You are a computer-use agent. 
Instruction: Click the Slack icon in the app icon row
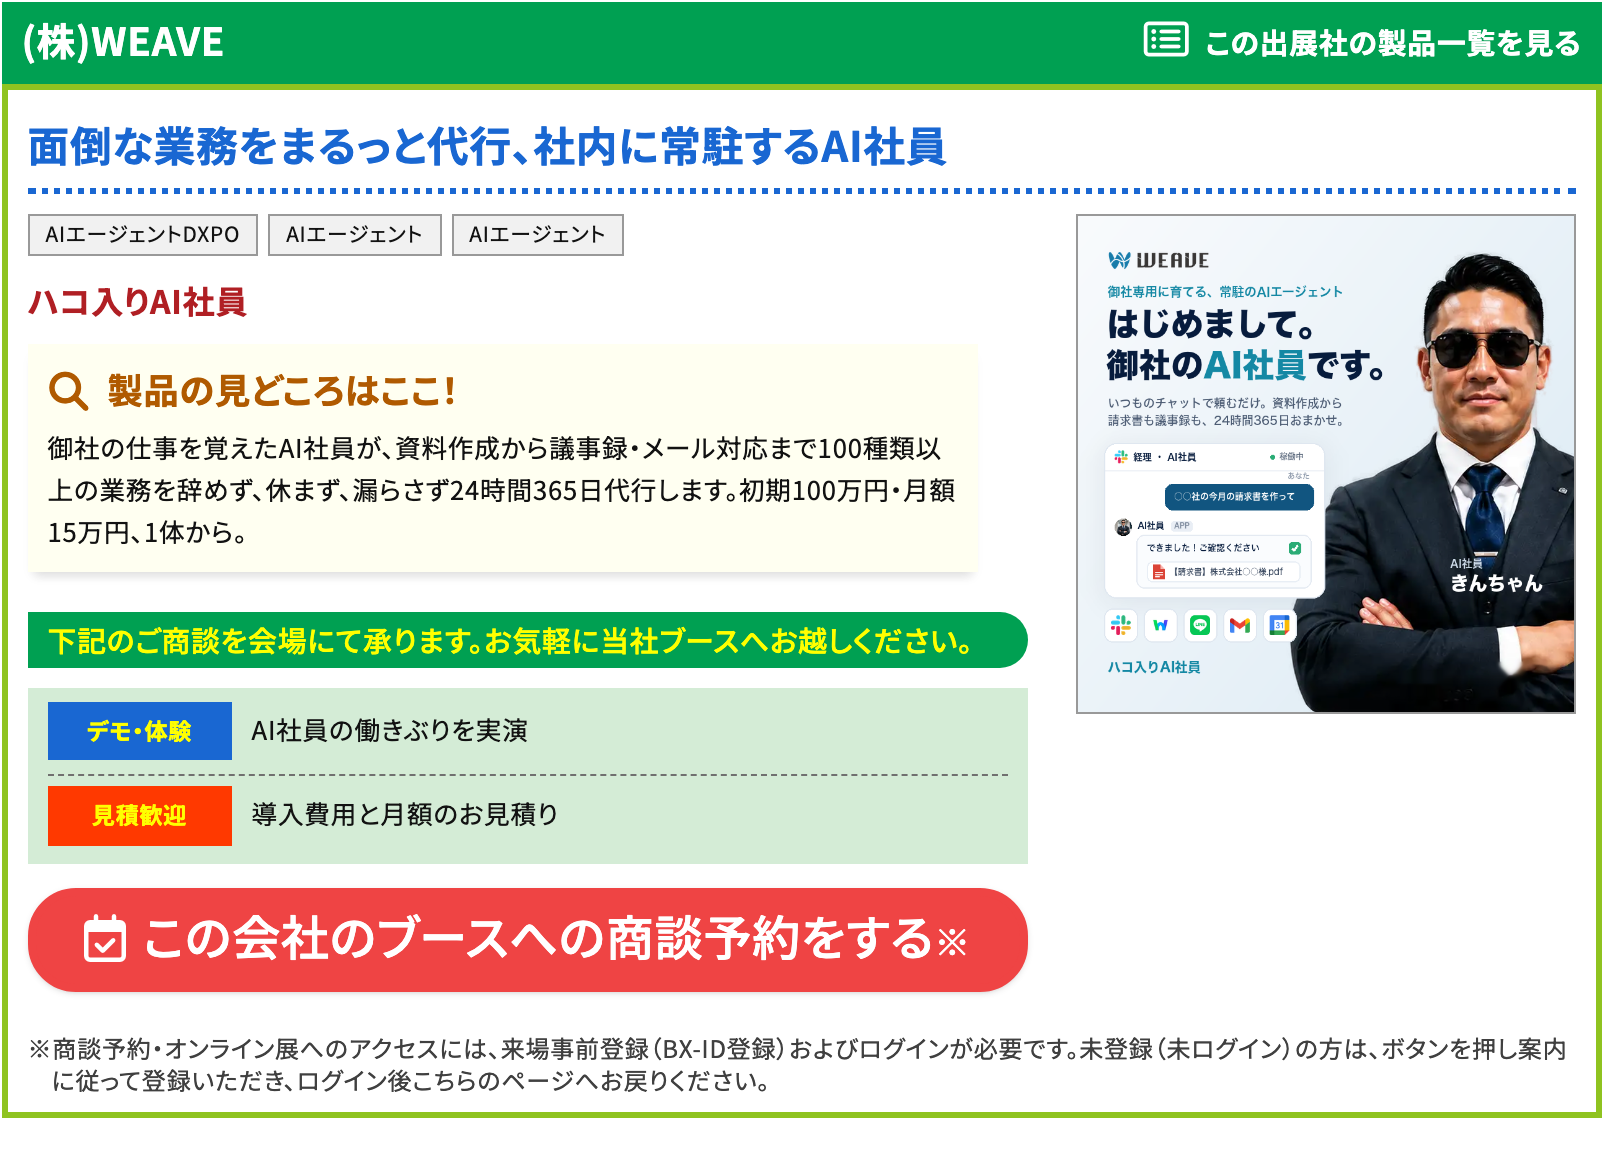click(1121, 625)
